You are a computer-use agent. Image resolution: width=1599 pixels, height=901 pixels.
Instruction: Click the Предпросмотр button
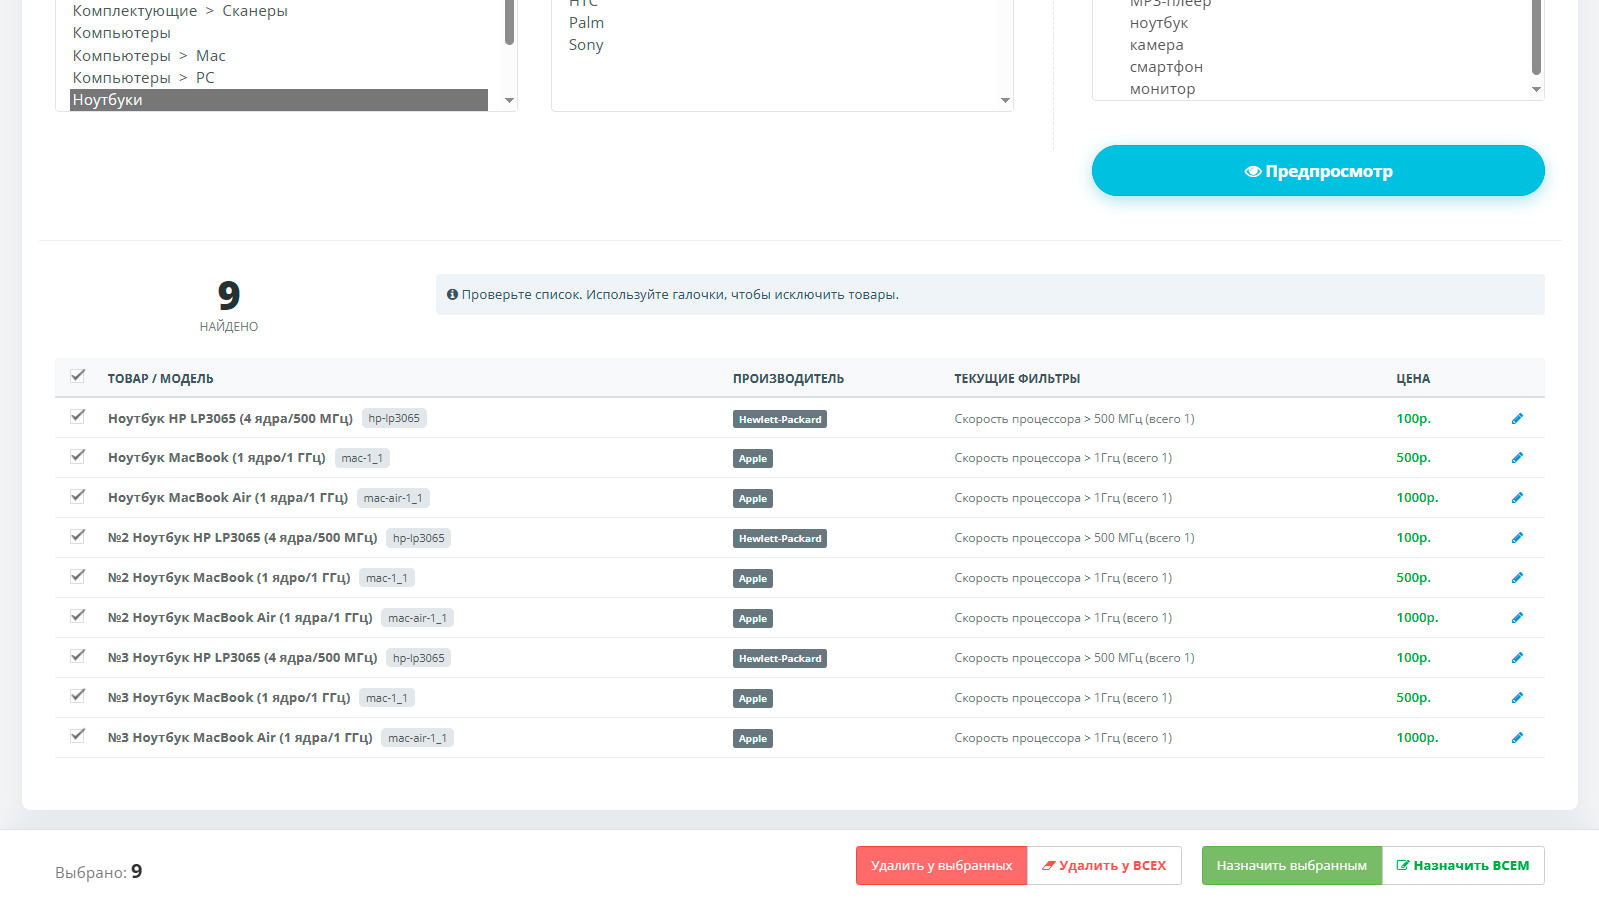1317,171
